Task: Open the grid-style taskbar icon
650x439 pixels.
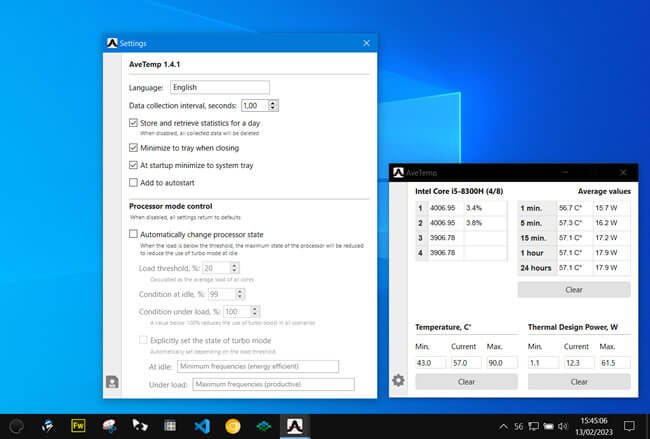Action: coord(170,426)
